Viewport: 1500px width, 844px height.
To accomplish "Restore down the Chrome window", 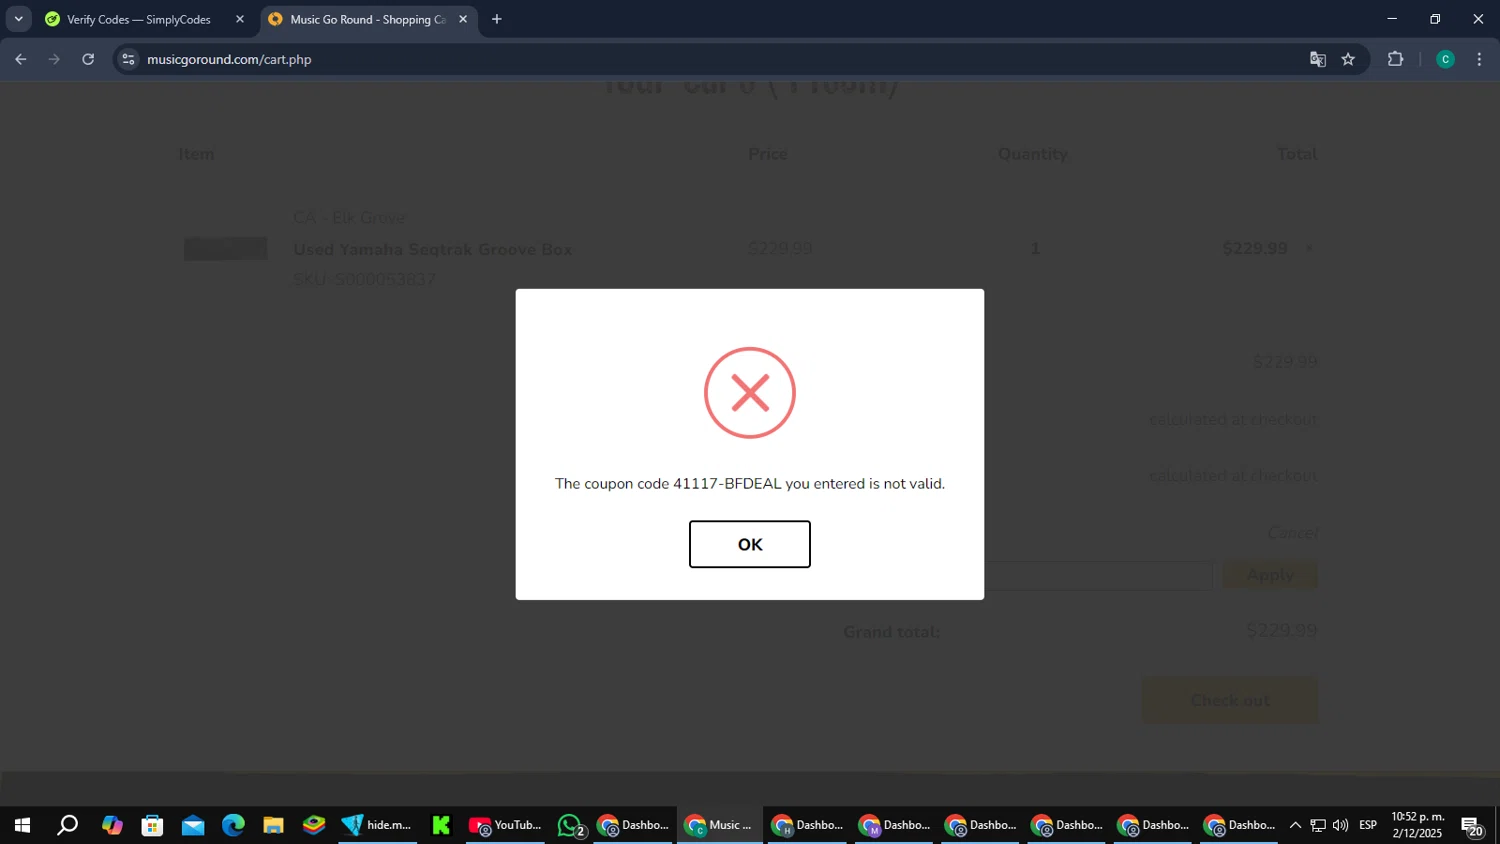I will click(x=1435, y=19).
